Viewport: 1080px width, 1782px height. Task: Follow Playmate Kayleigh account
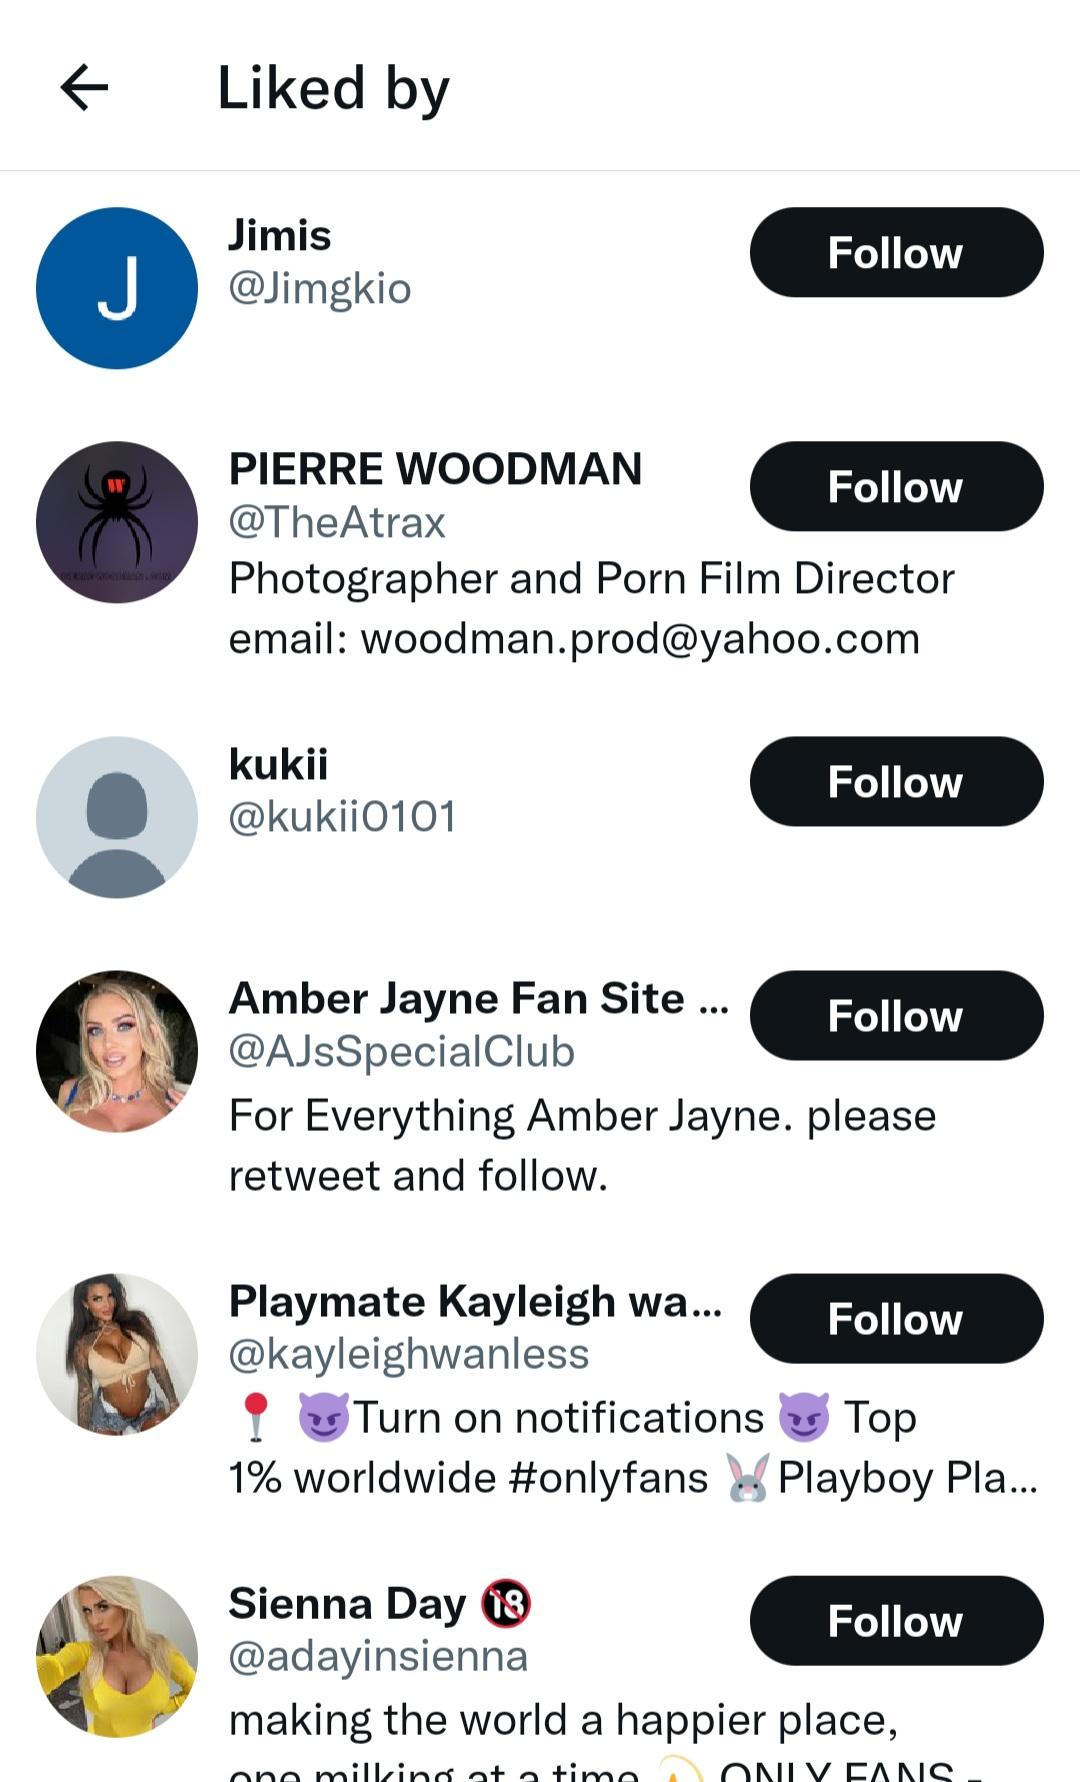896,1319
